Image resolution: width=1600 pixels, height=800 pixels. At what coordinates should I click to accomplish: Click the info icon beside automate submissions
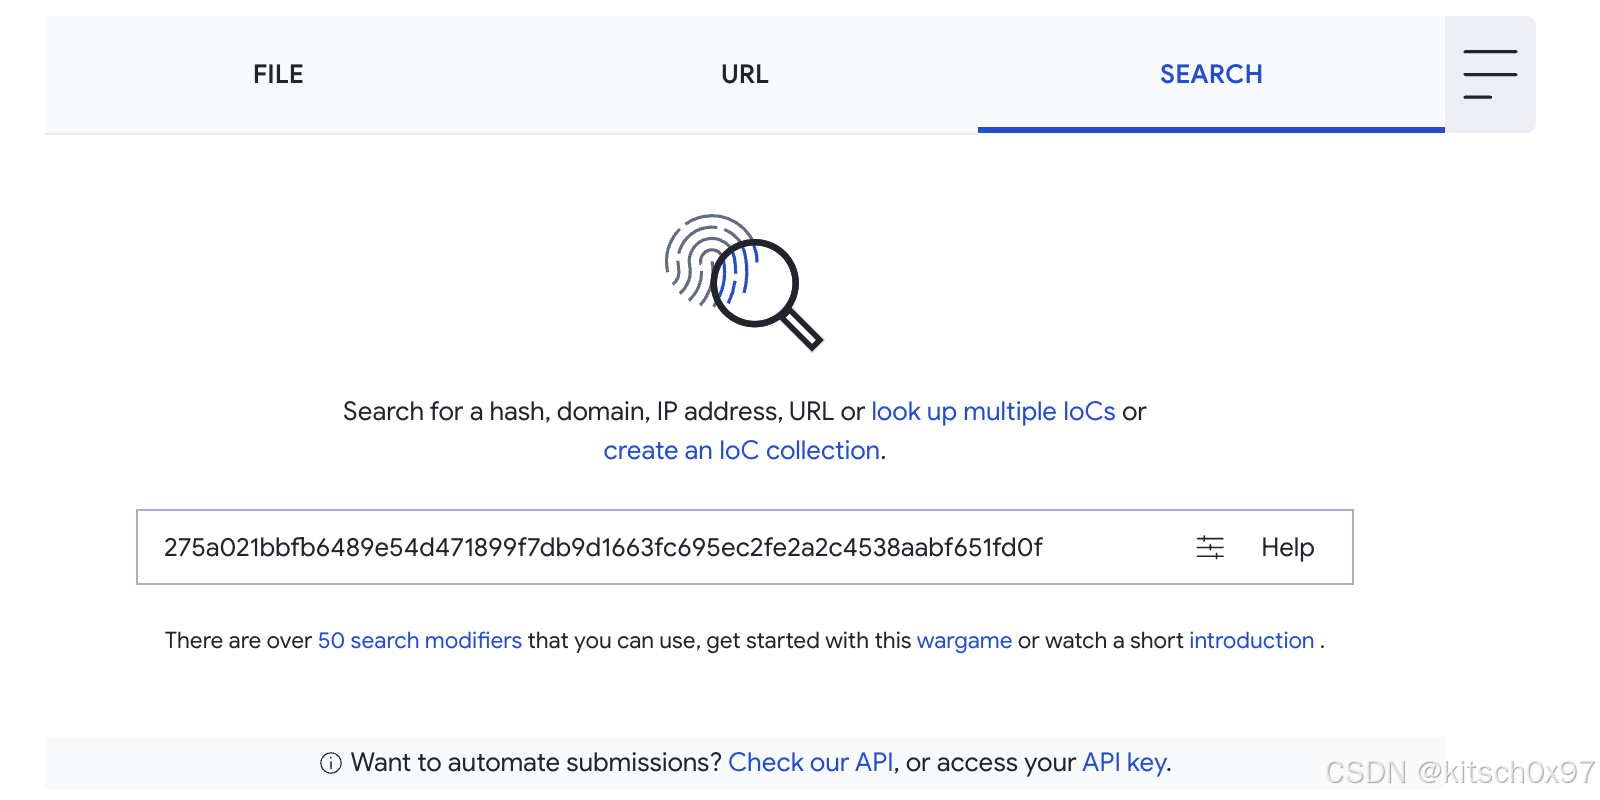tap(329, 763)
